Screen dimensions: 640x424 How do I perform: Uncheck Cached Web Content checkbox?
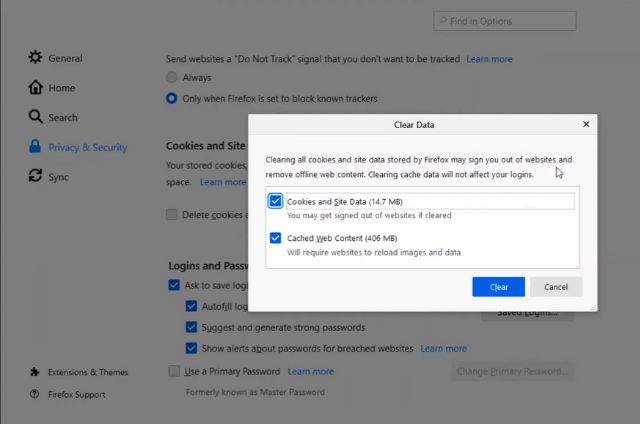tap(275, 238)
